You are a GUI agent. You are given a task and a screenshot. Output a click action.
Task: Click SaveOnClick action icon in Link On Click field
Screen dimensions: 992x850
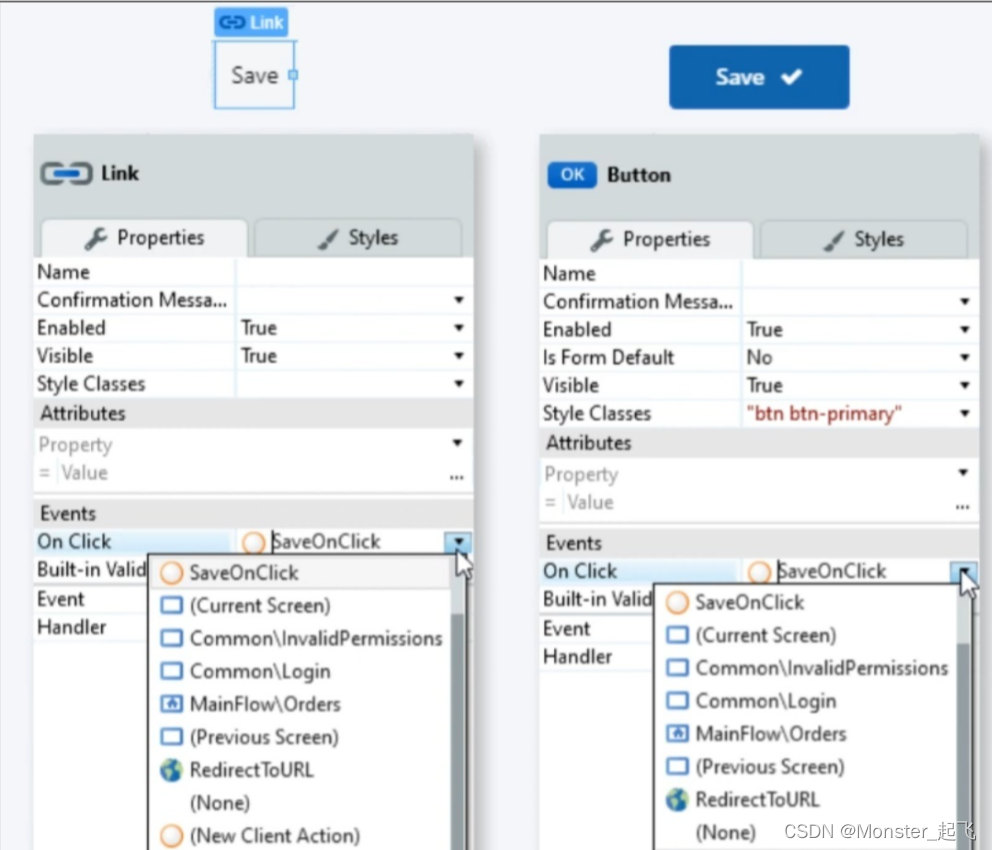click(x=254, y=542)
